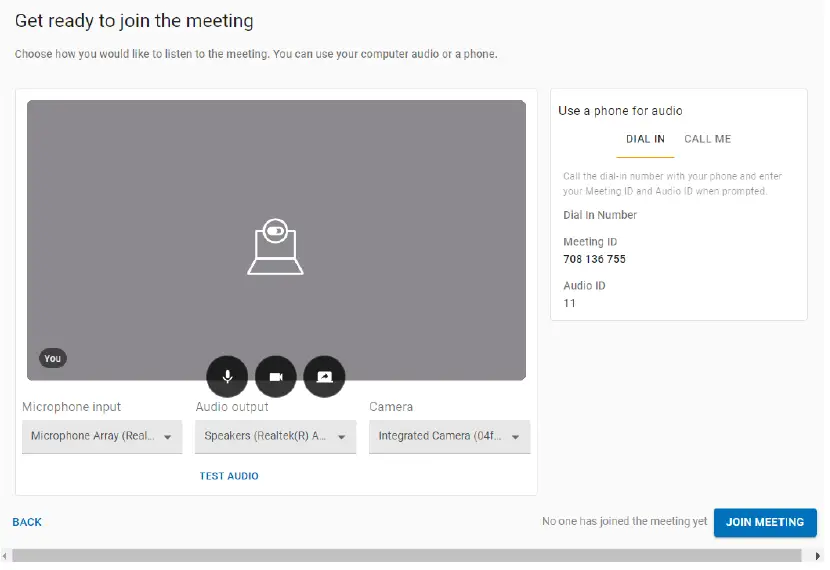Click the "You" badge on the video preview
The image size is (830, 570).
click(x=53, y=358)
